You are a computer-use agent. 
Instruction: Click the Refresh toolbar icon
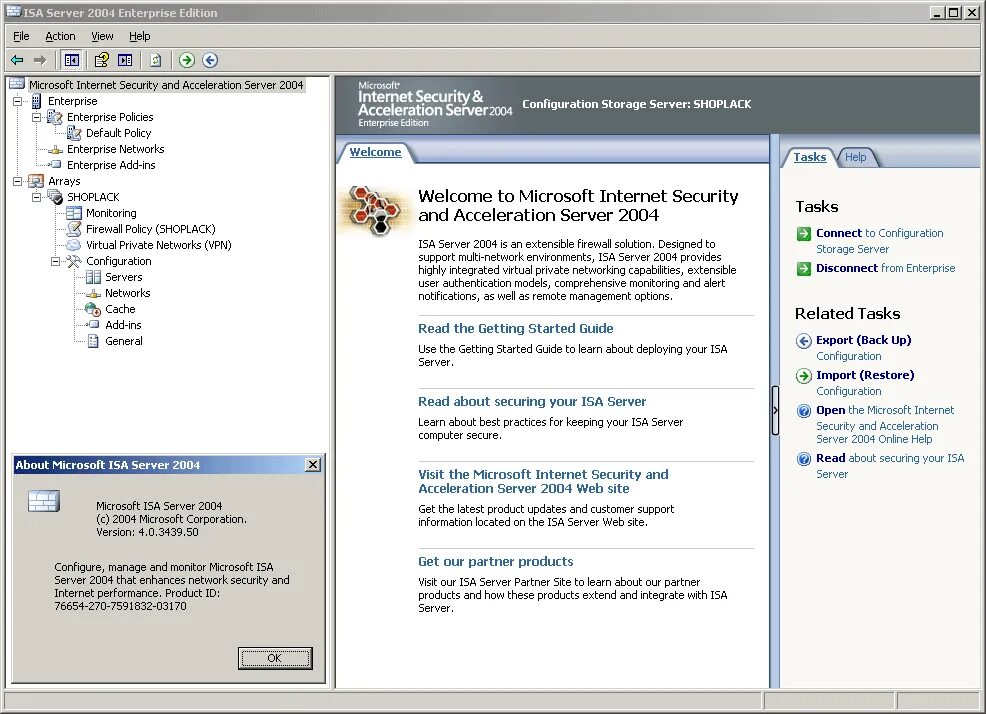[155, 60]
